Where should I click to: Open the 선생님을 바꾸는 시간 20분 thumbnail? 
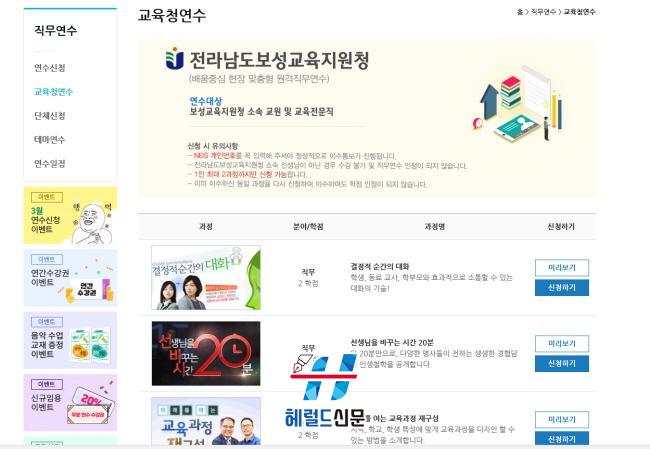click(206, 353)
